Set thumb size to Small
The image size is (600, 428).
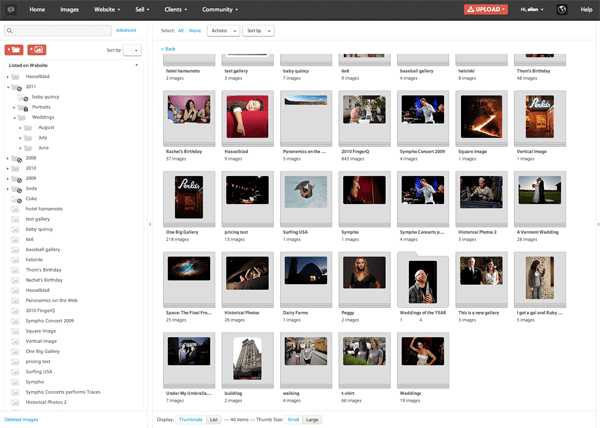(x=293, y=419)
